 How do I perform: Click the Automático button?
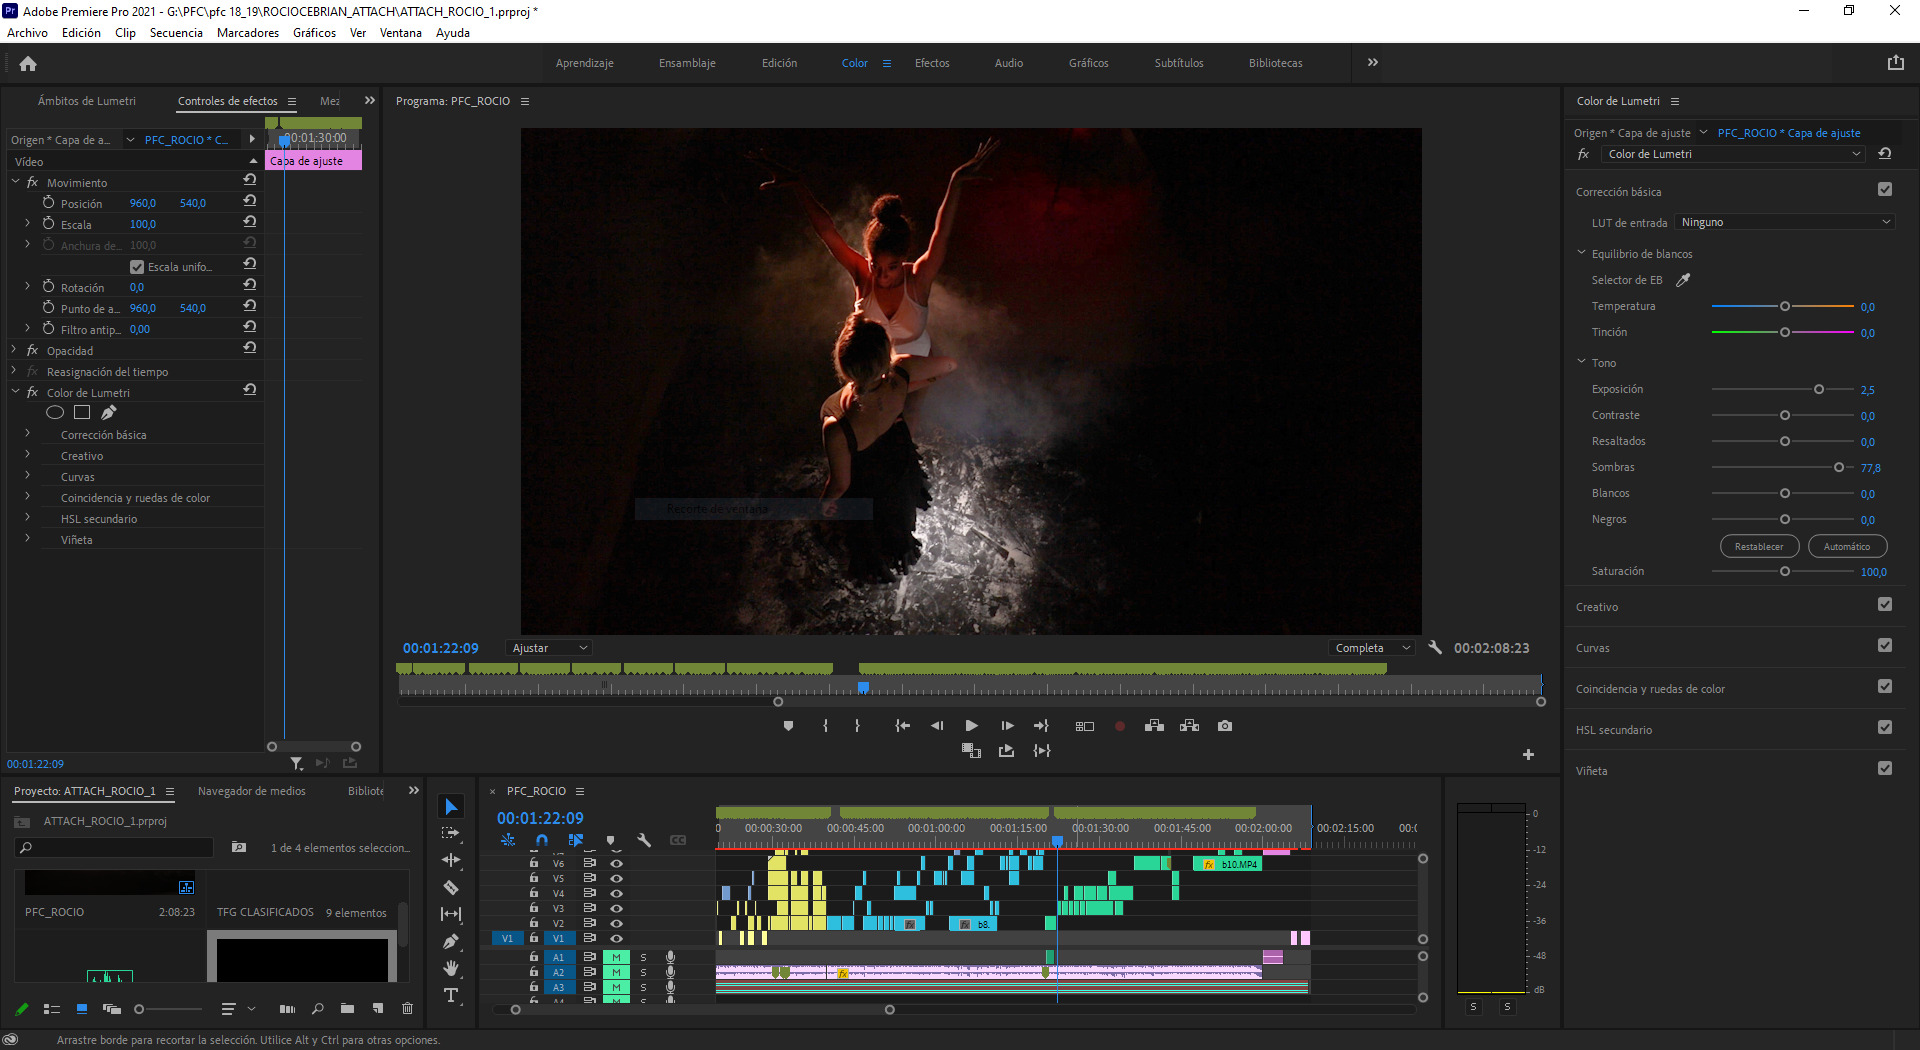tap(1846, 546)
